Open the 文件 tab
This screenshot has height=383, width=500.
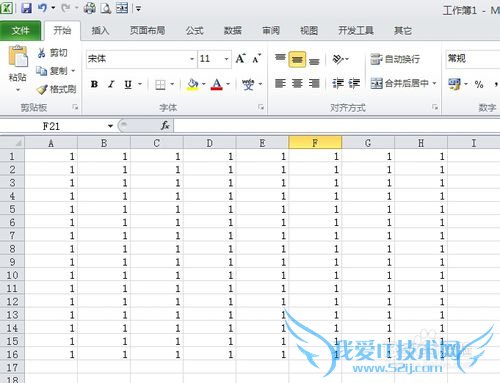pos(21,31)
